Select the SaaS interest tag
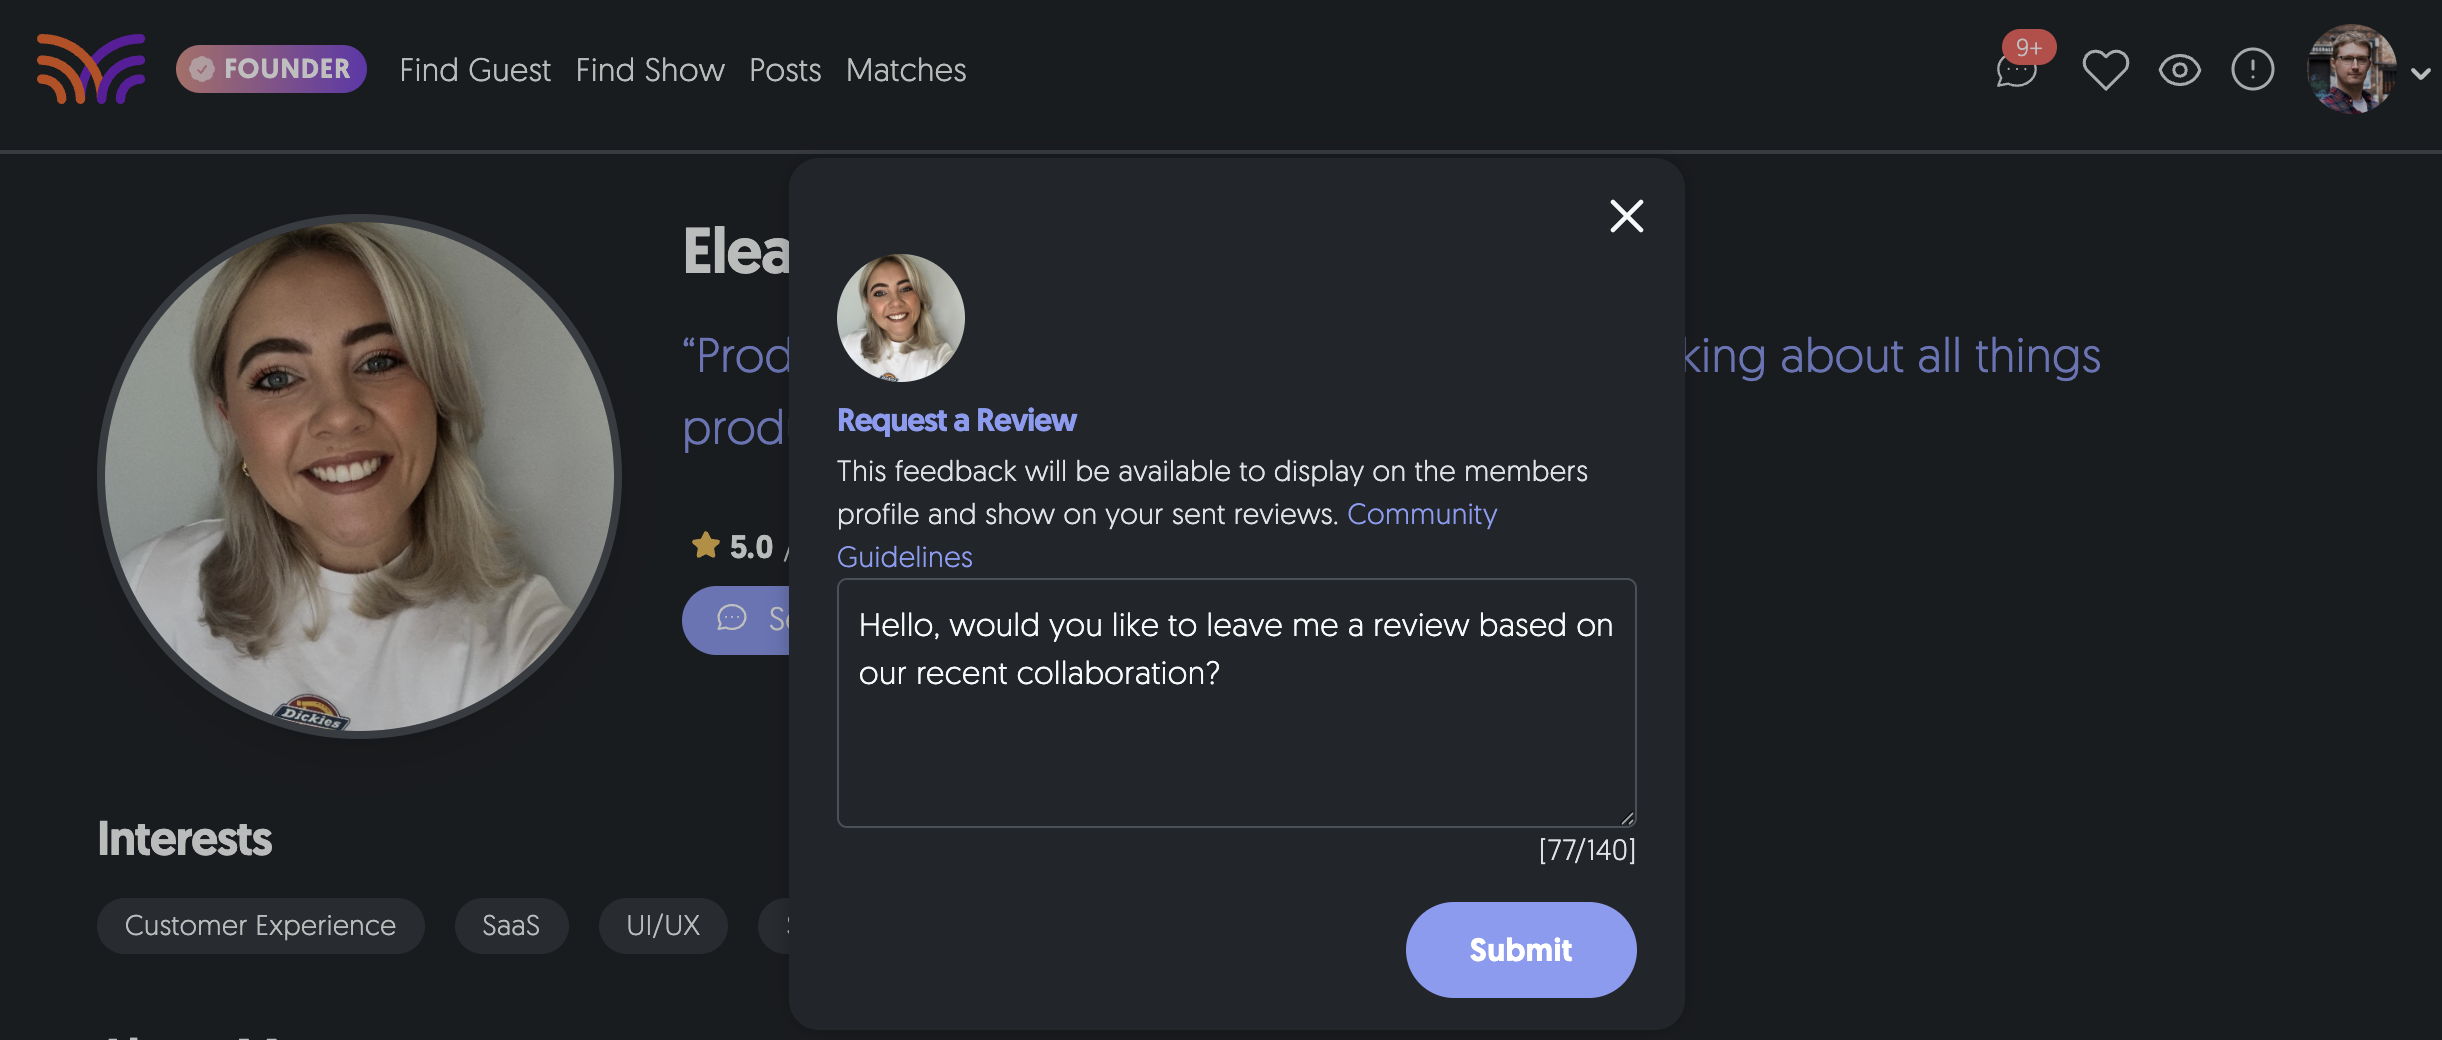 click(x=511, y=925)
